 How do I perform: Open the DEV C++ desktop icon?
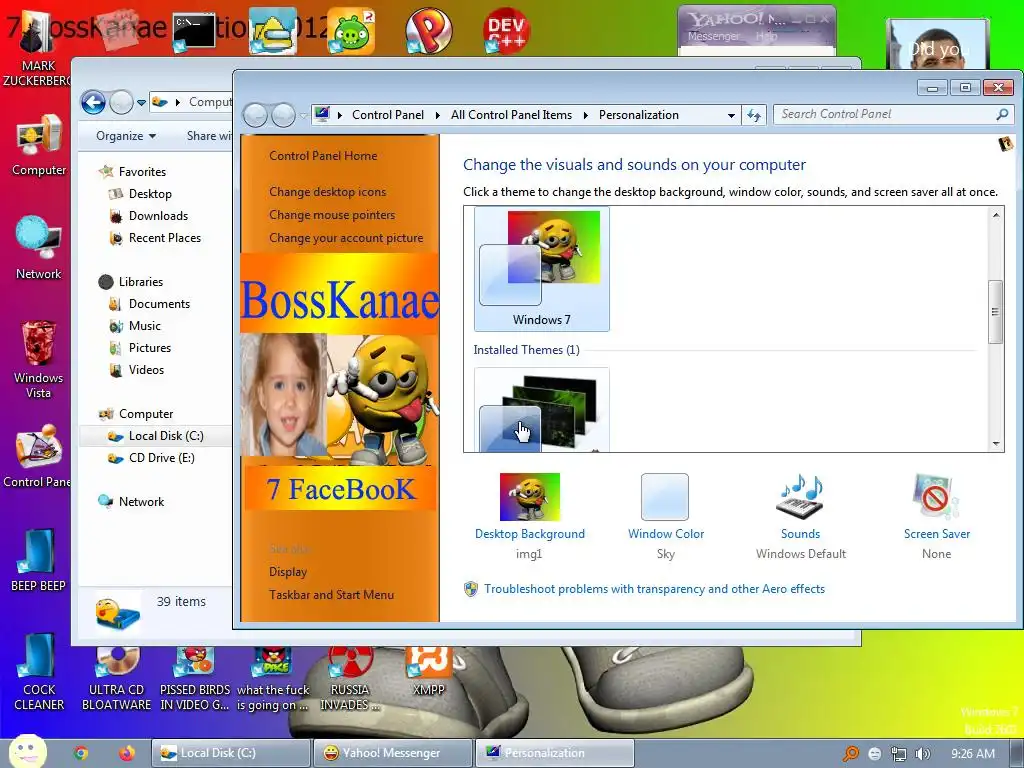pos(506,30)
